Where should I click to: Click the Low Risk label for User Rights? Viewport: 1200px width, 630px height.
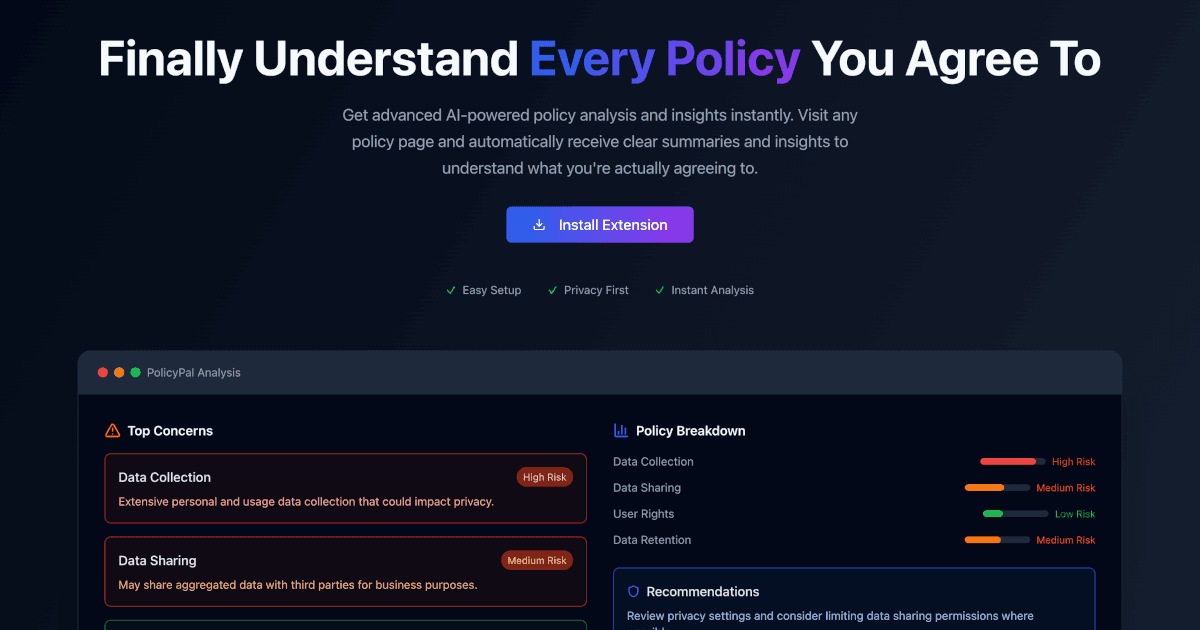tap(1074, 513)
